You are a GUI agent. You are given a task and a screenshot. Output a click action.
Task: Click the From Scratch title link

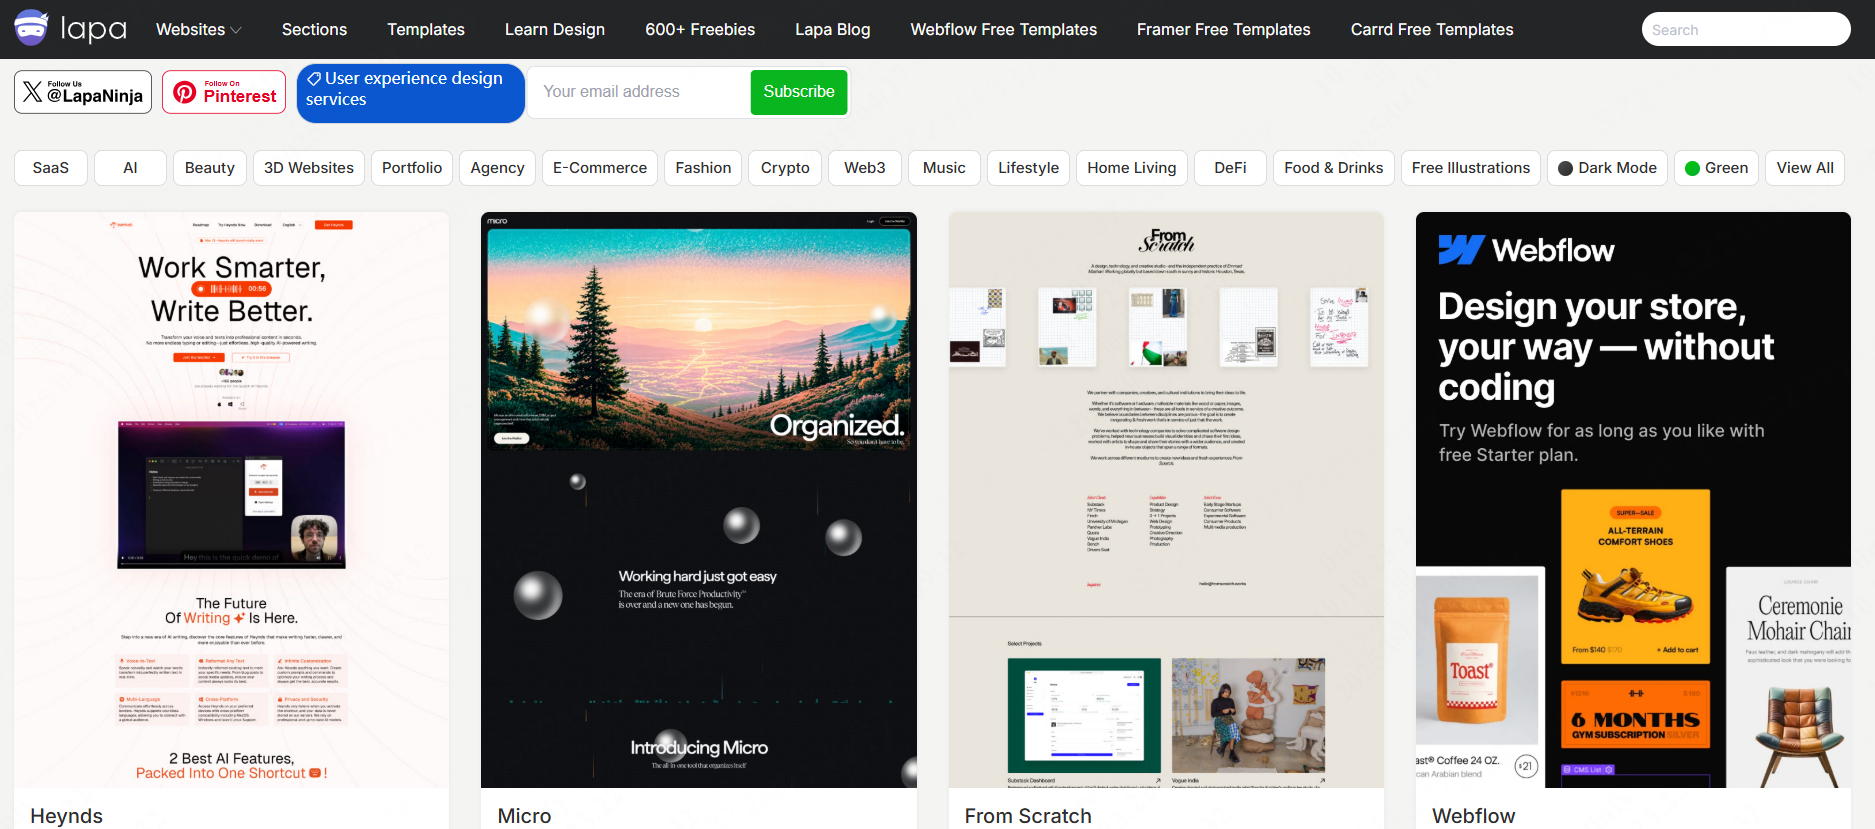(1028, 816)
